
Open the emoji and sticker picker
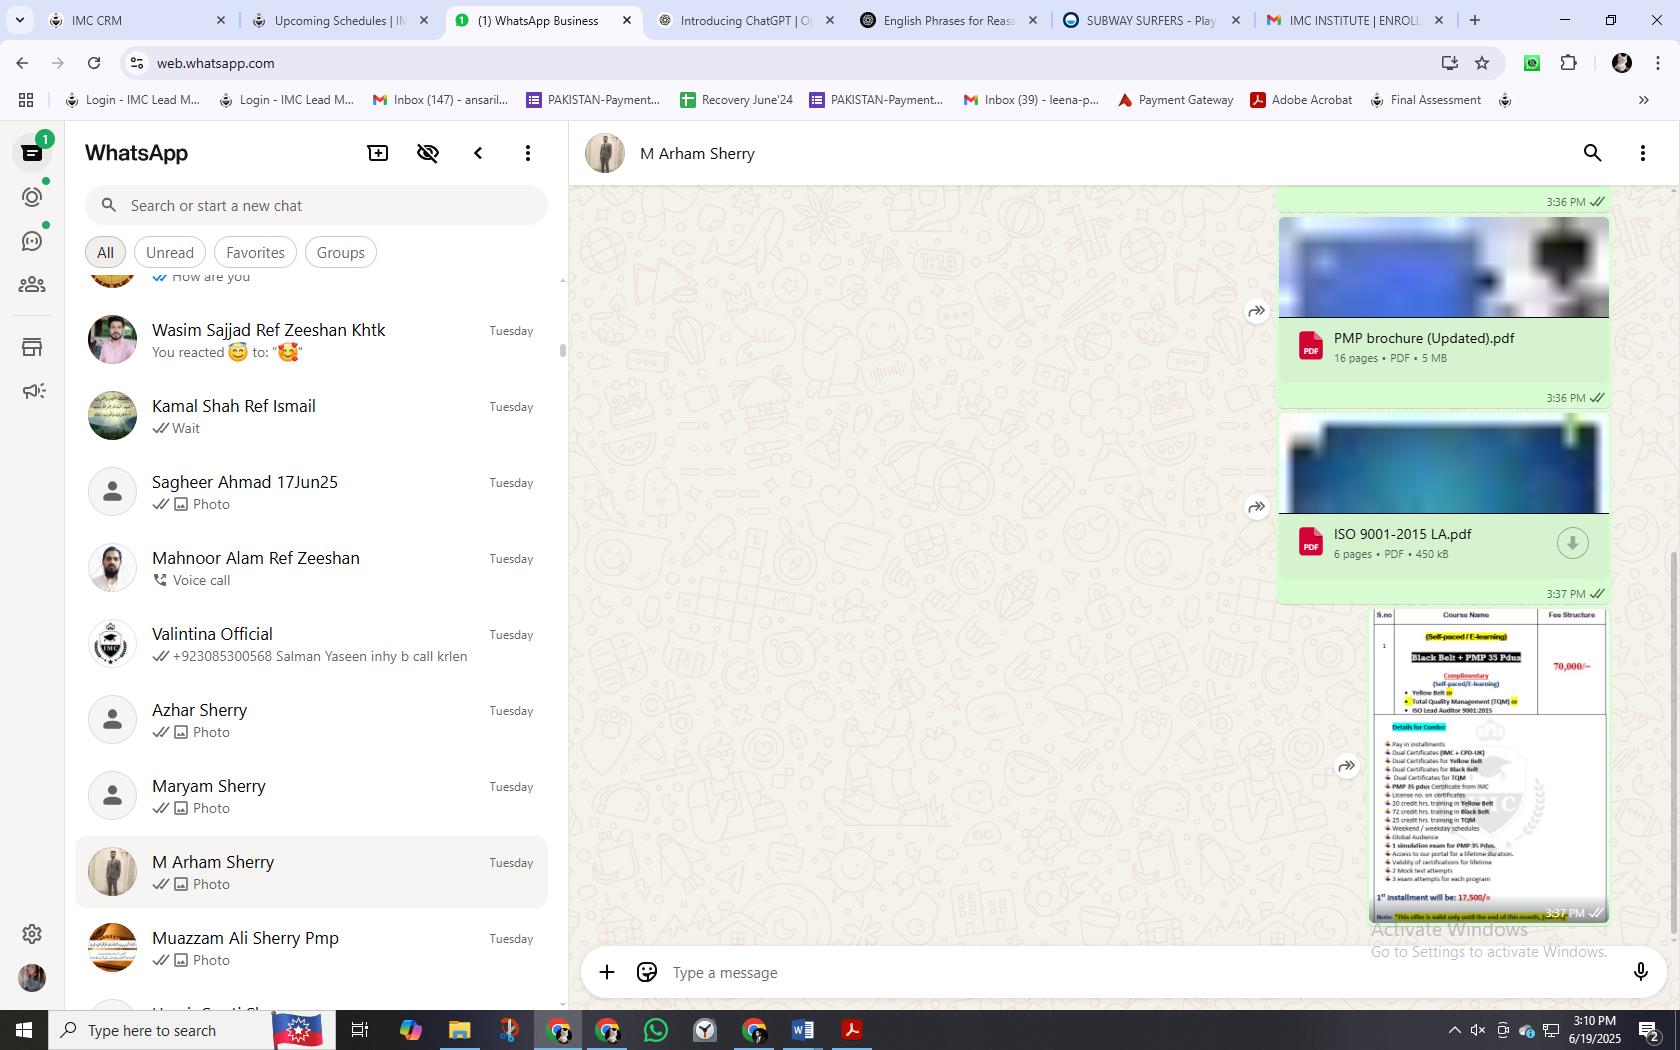tap(647, 972)
